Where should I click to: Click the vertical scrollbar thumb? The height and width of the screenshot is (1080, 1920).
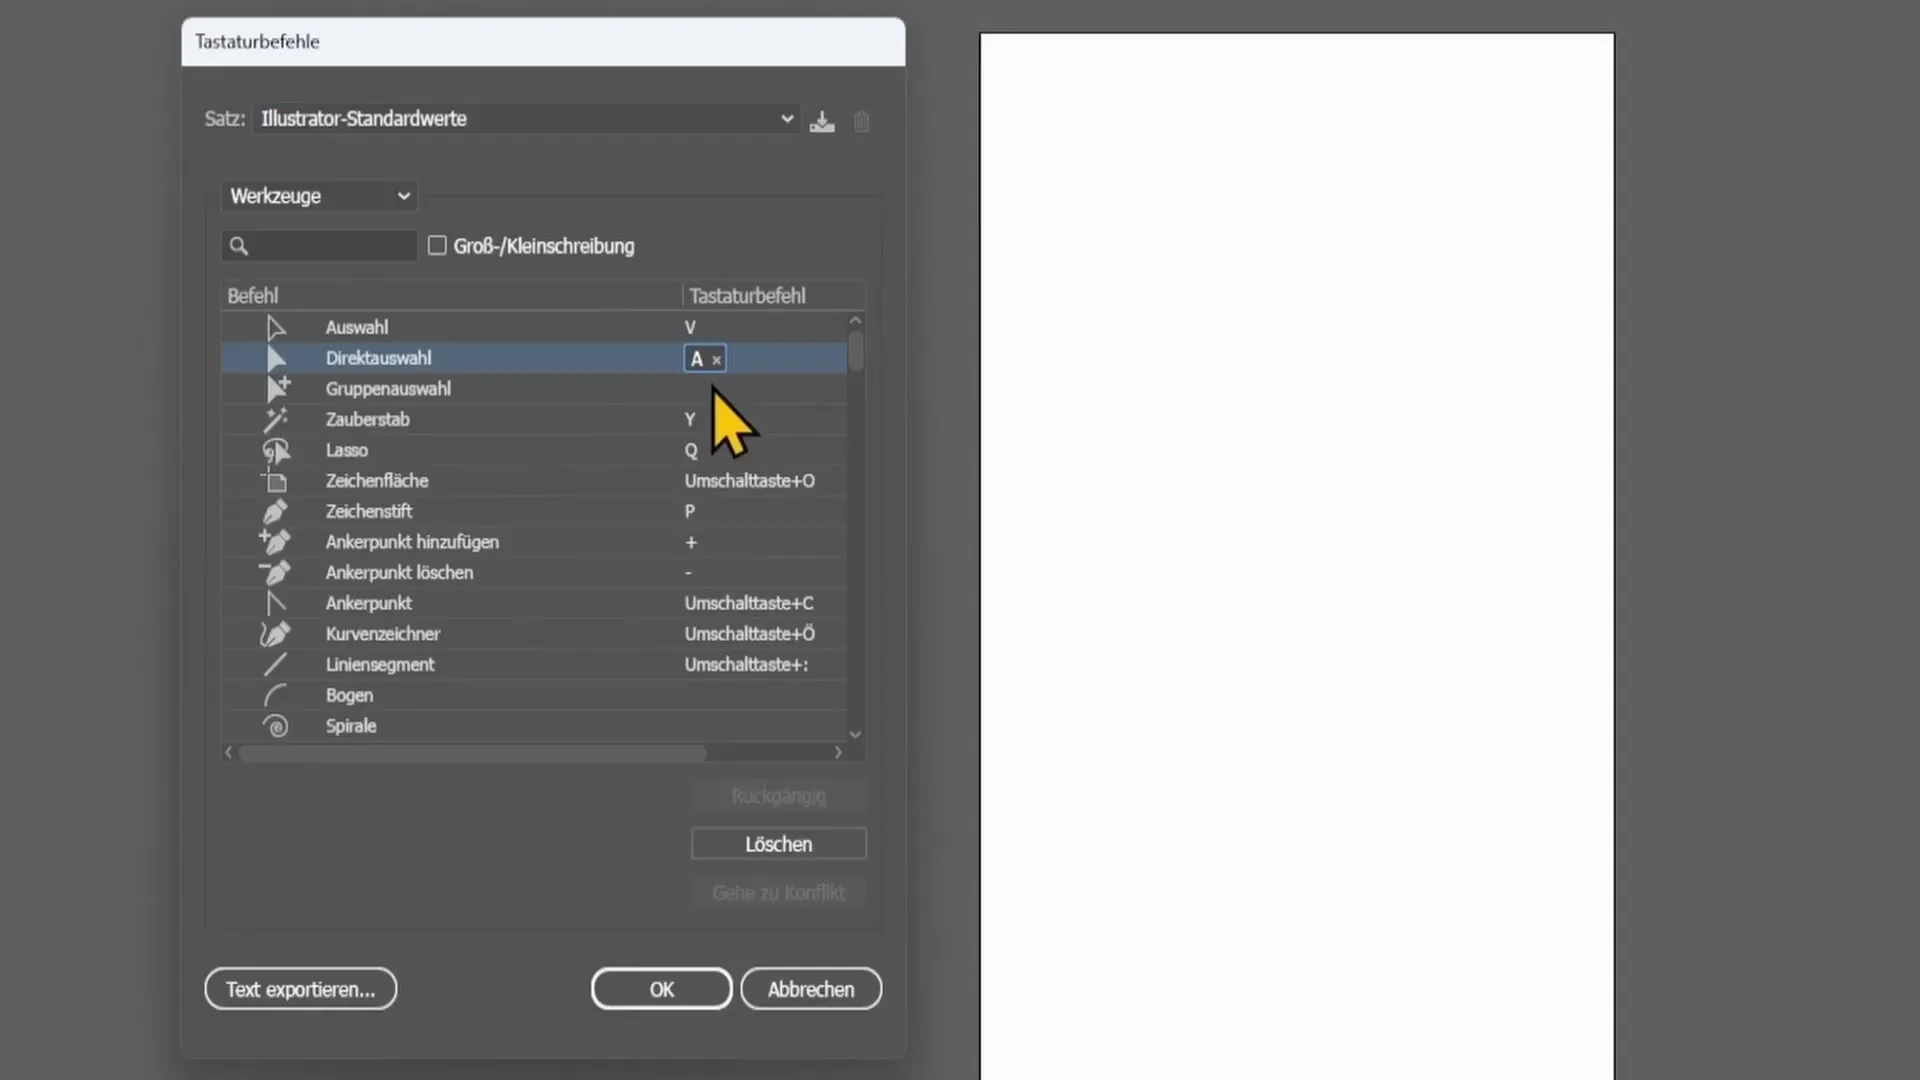pos(855,351)
